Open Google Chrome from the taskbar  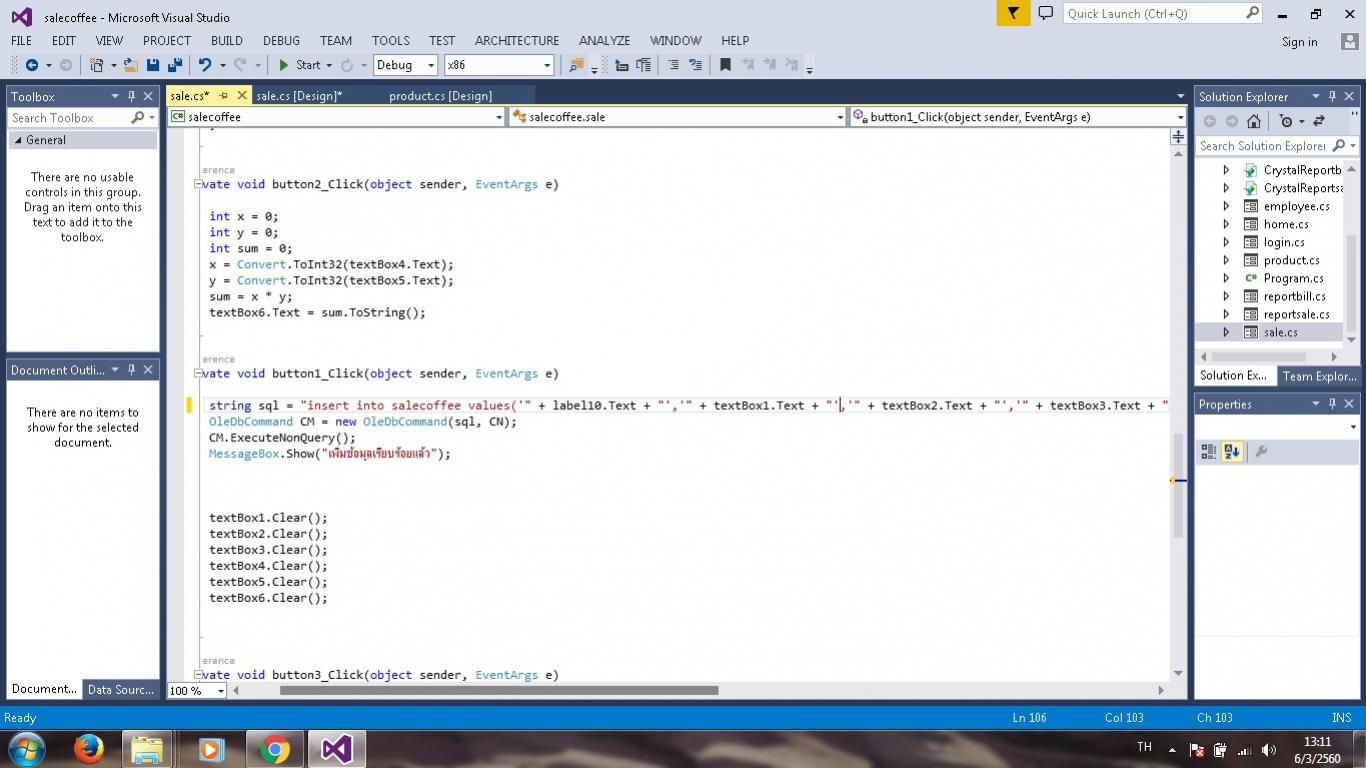click(273, 748)
